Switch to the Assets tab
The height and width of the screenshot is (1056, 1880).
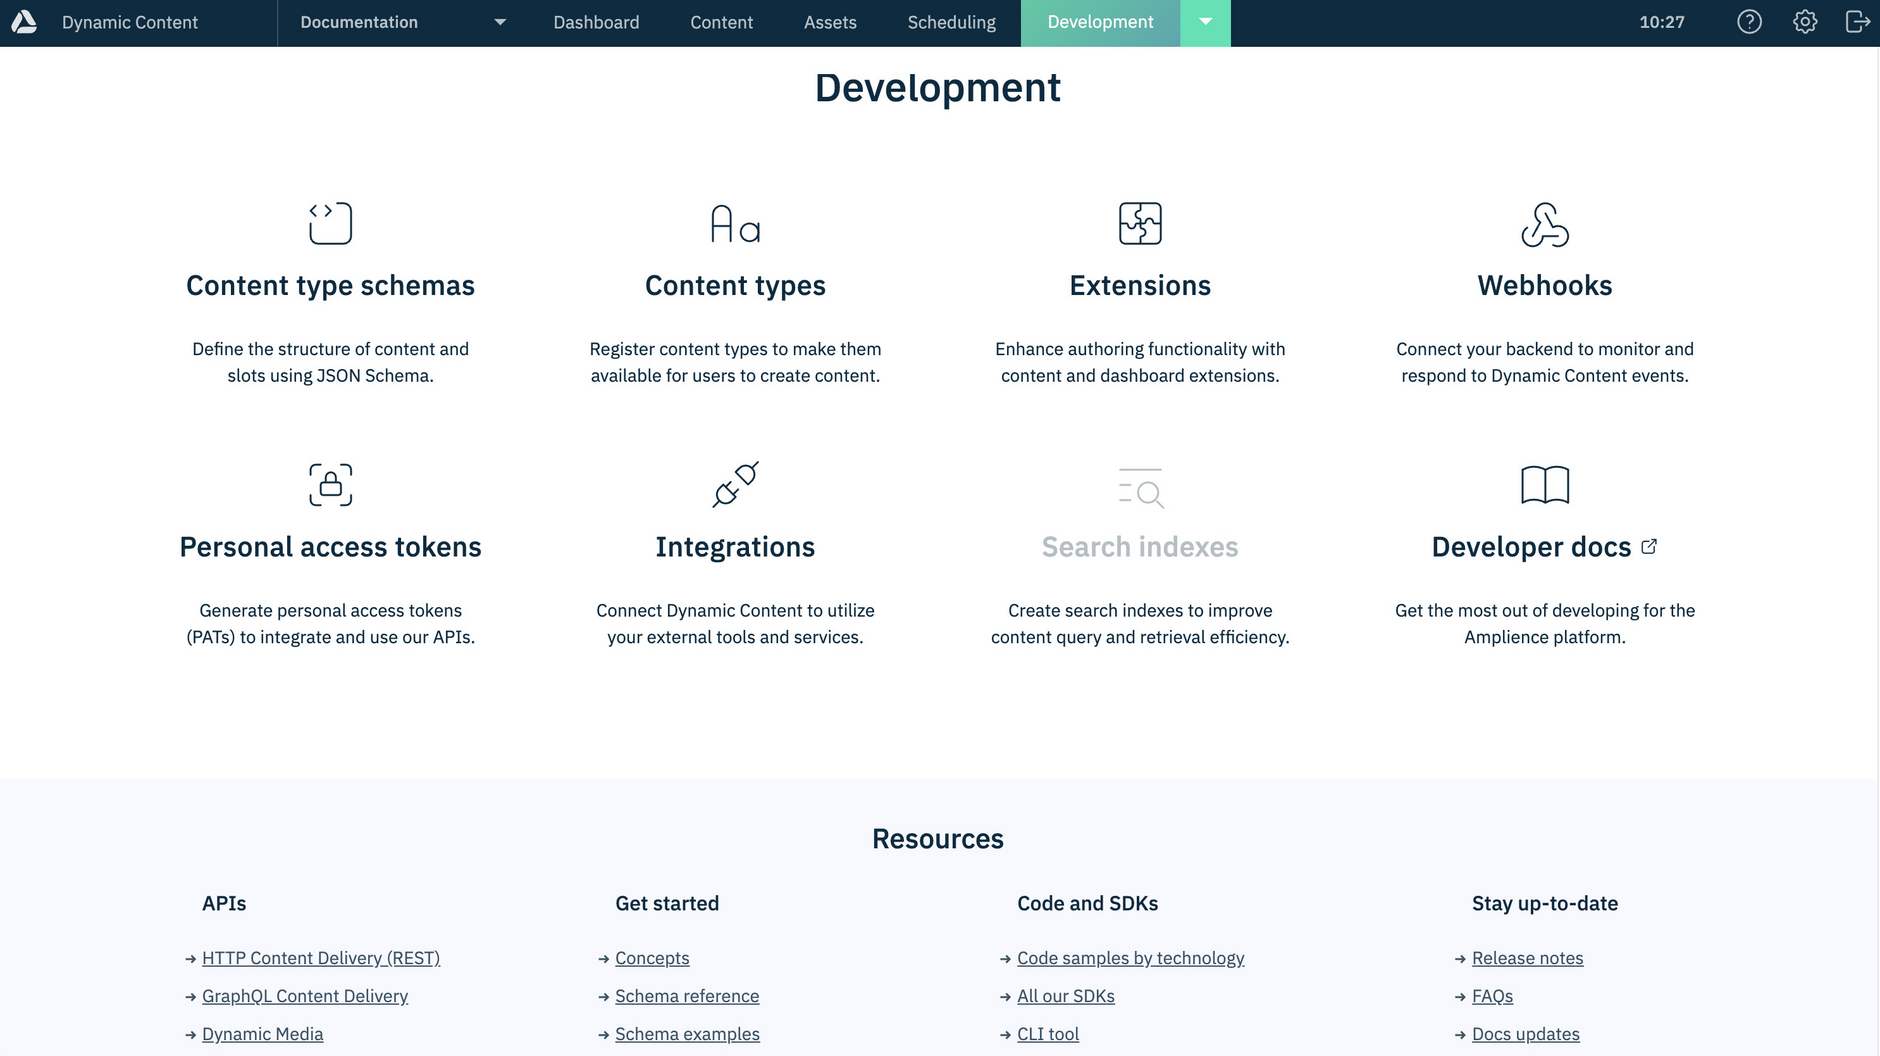point(830,21)
